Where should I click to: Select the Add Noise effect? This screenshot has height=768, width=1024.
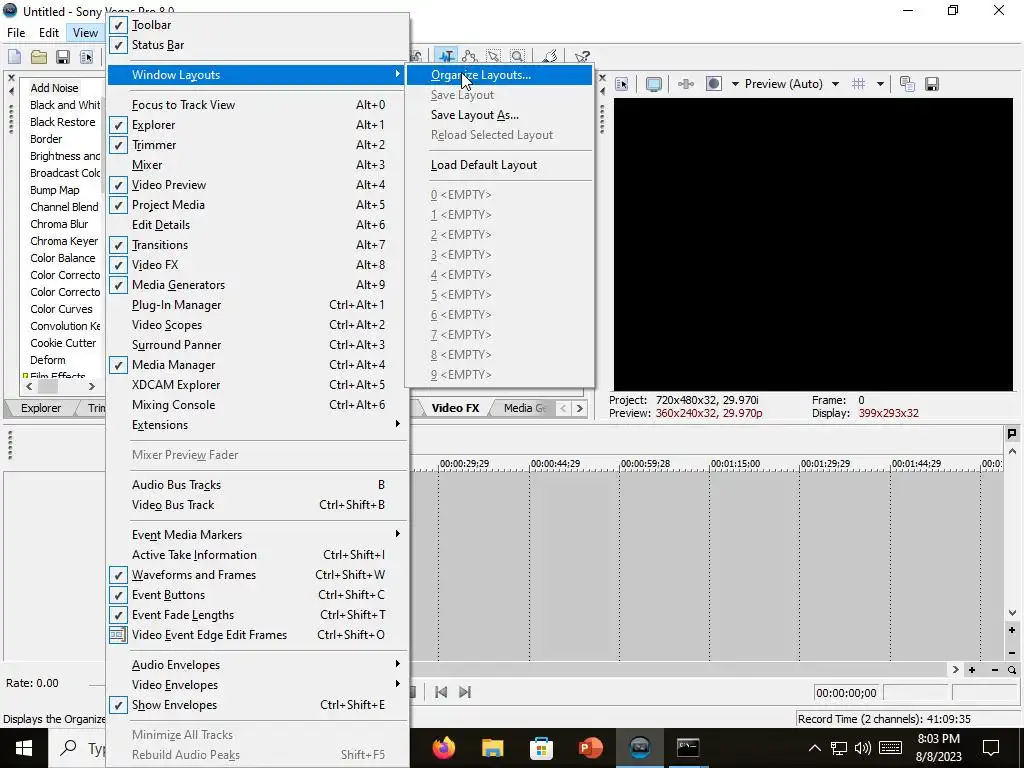[54, 88]
